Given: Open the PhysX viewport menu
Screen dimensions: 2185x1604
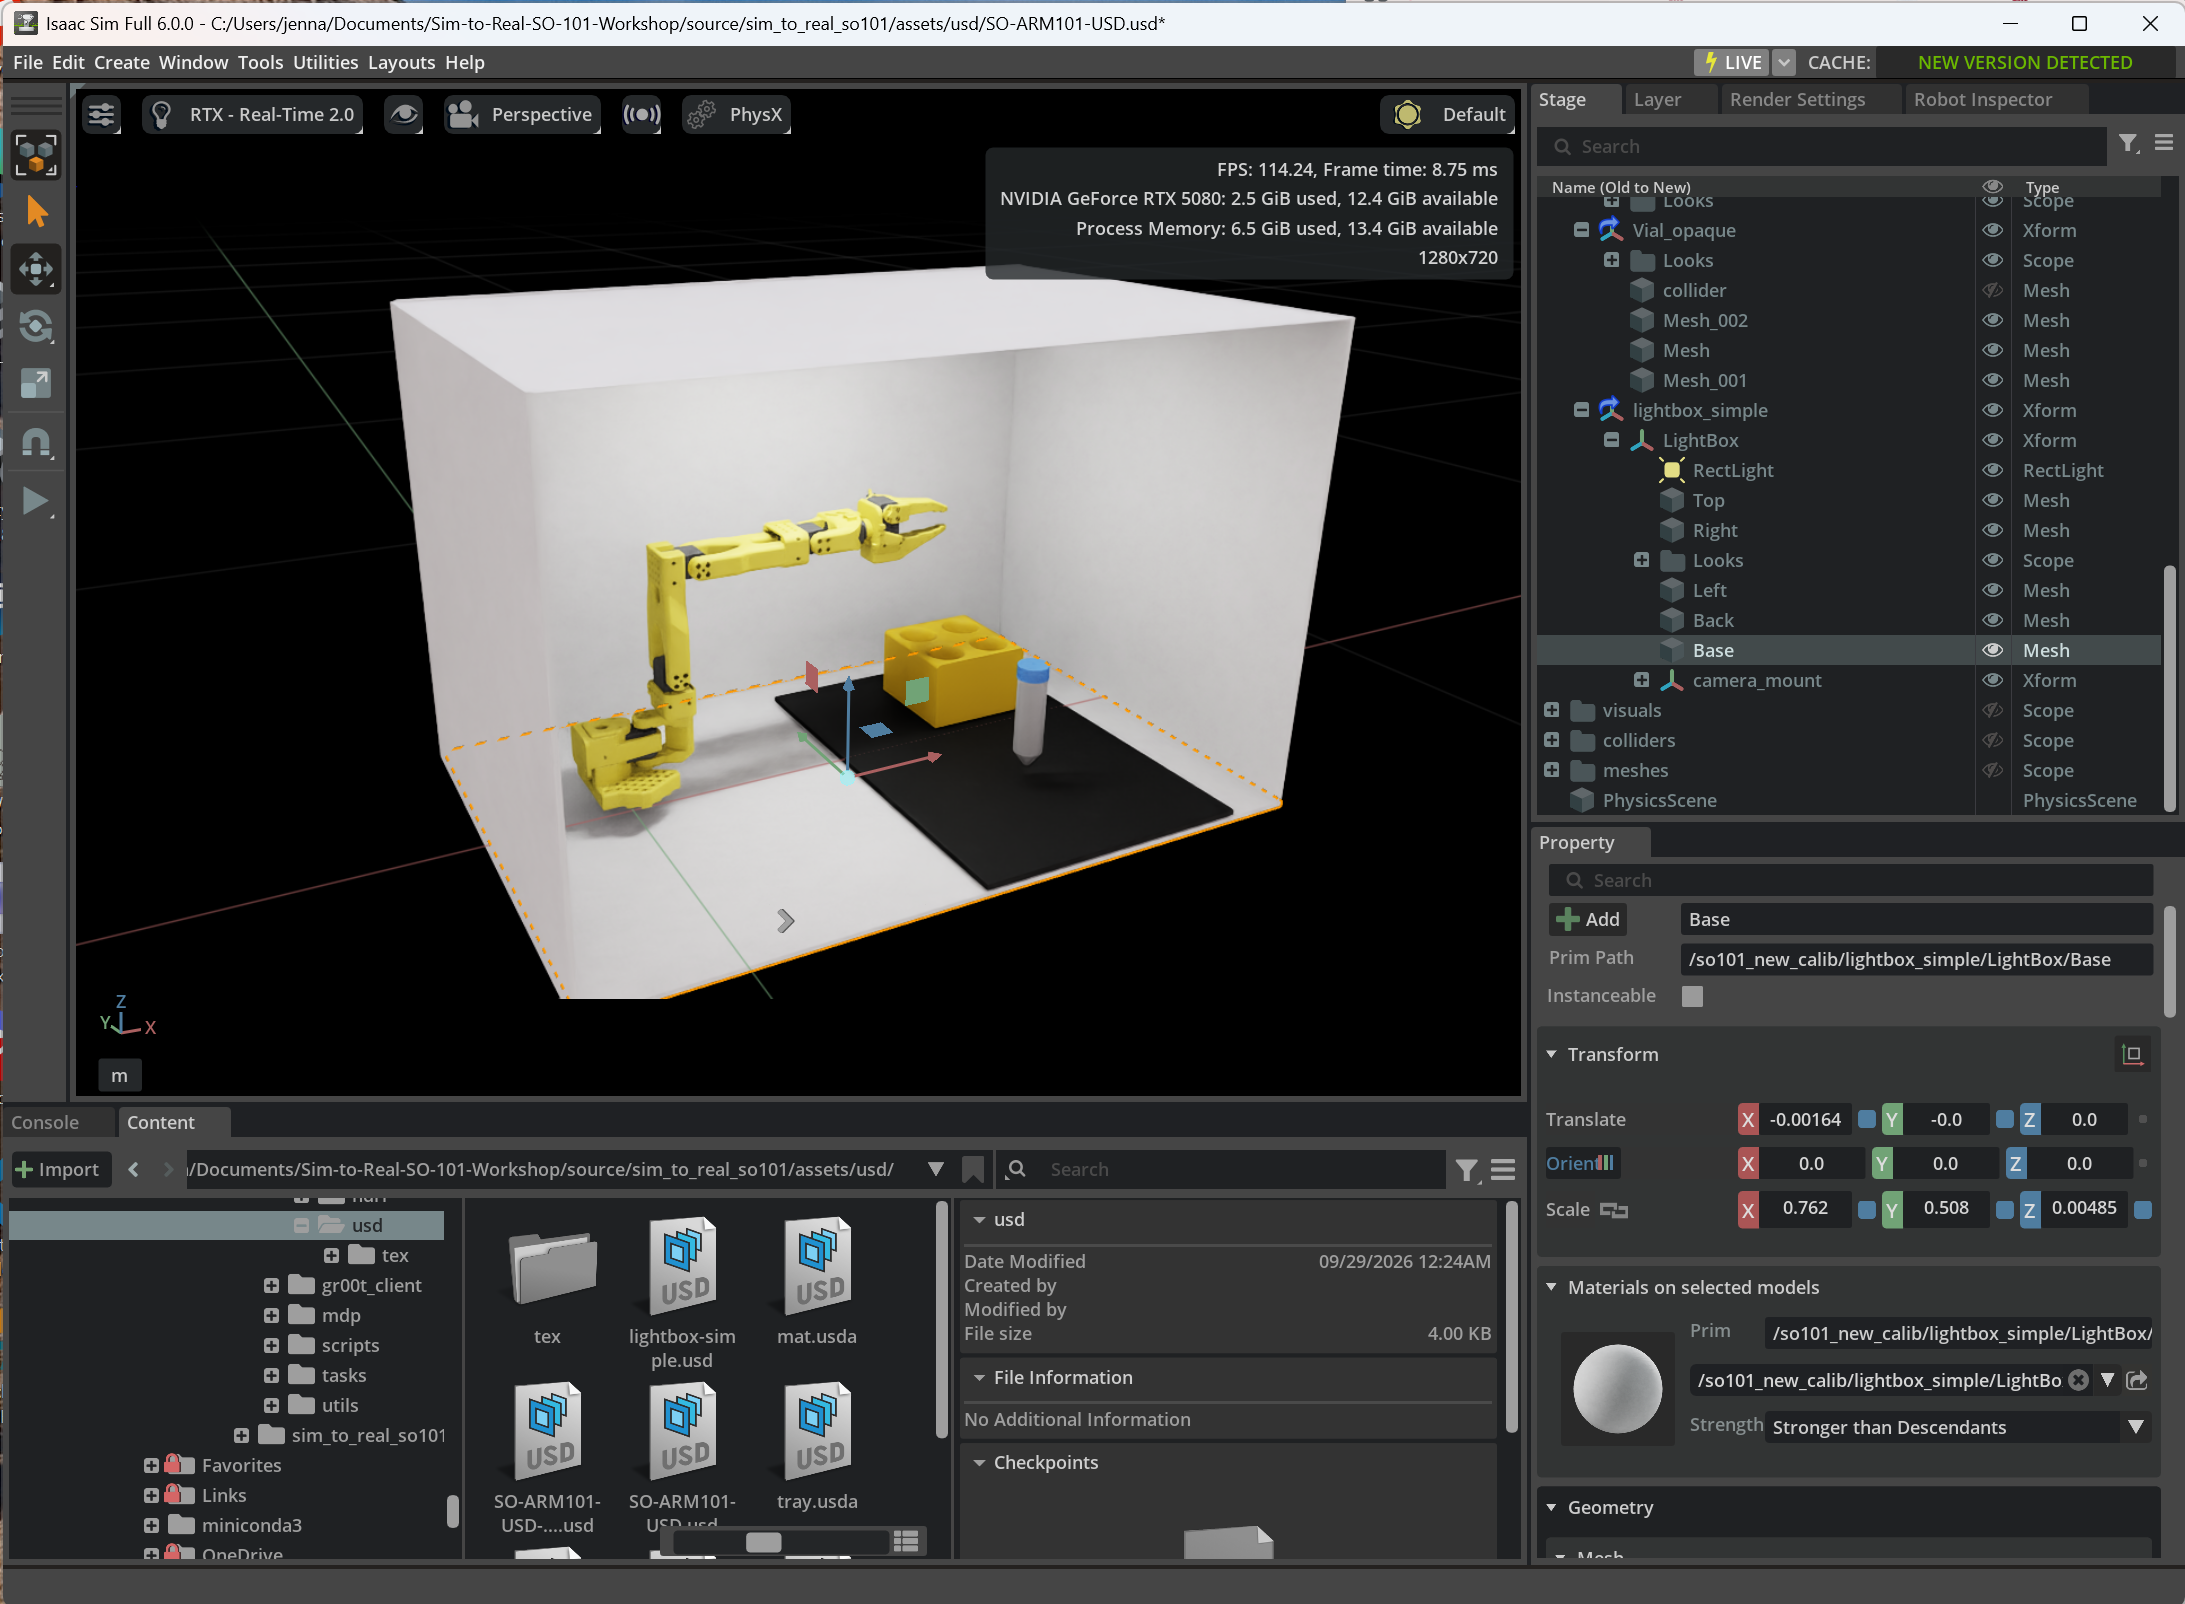Looking at the screenshot, I should [736, 114].
